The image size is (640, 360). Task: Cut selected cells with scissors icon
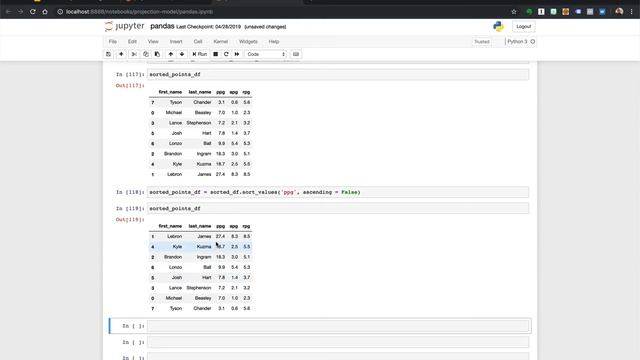coord(134,54)
